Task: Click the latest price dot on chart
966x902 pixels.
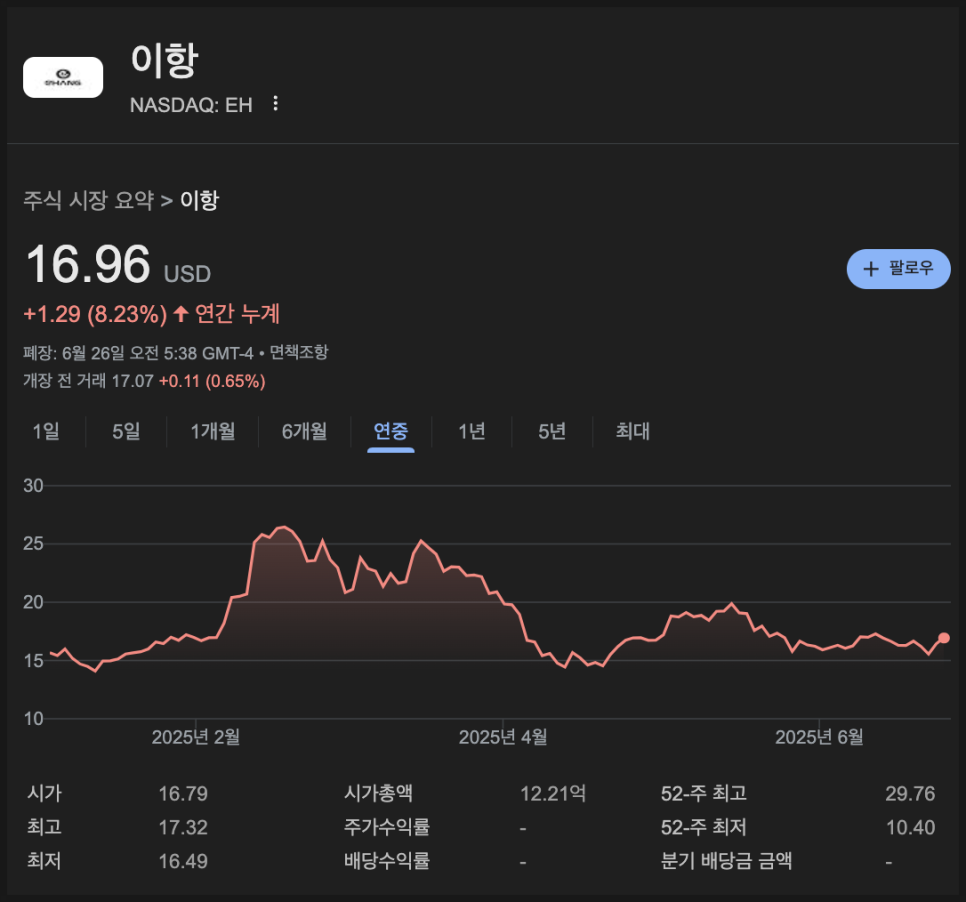Action: point(944,638)
